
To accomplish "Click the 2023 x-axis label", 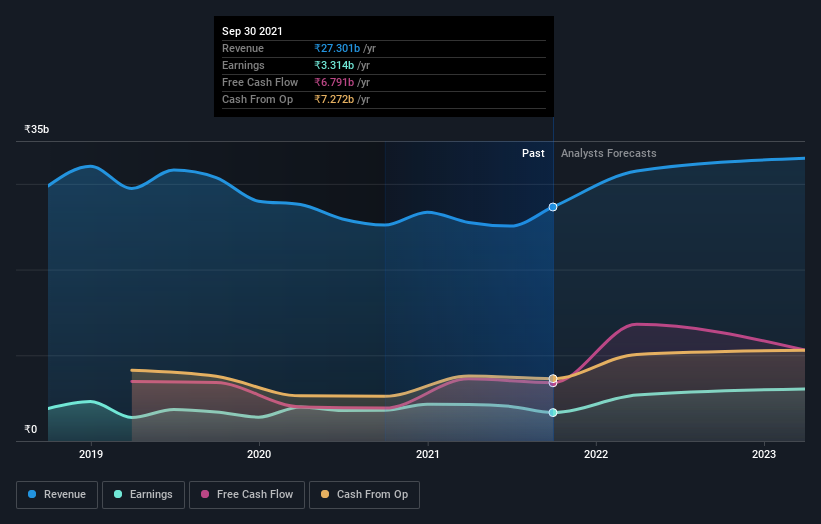I will (x=764, y=454).
